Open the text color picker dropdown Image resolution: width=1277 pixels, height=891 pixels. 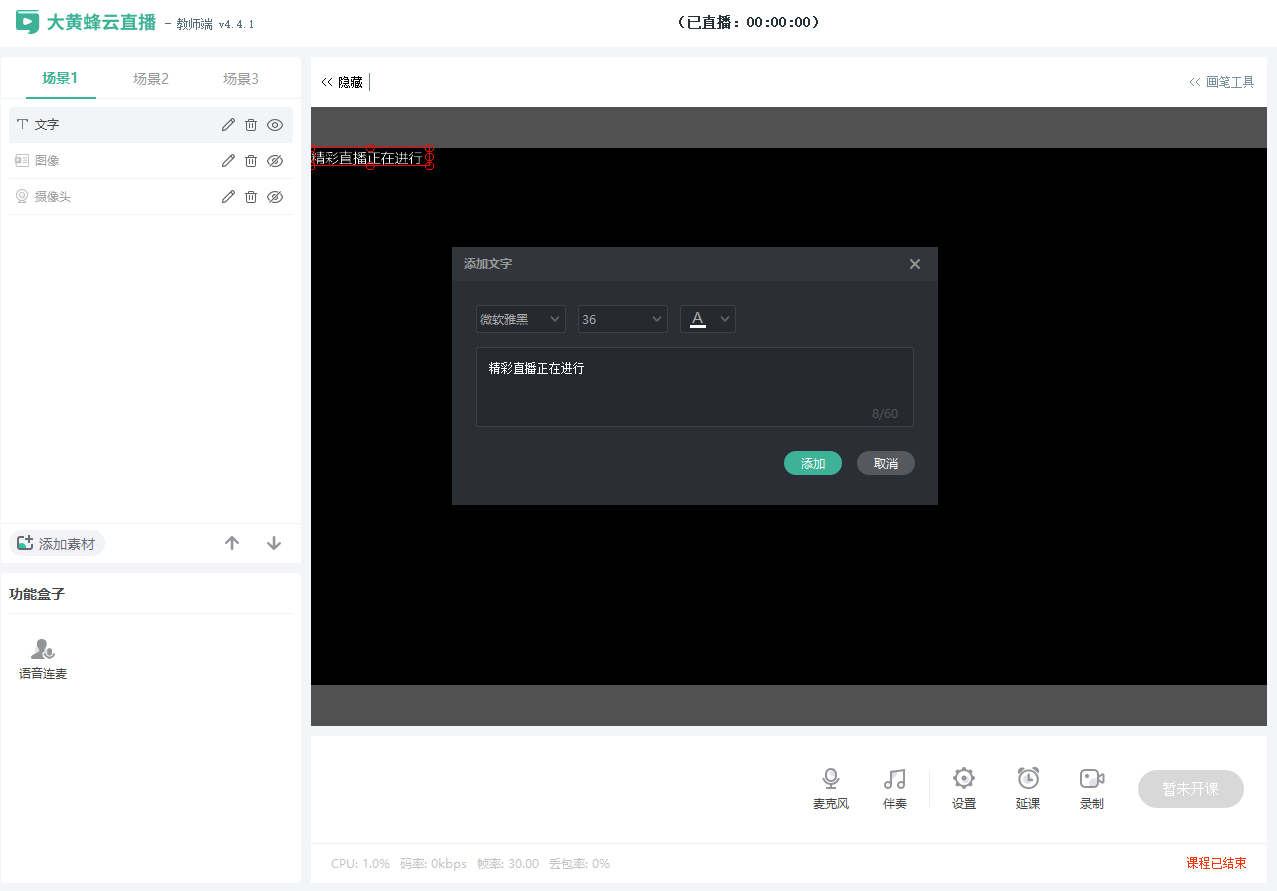(x=708, y=319)
